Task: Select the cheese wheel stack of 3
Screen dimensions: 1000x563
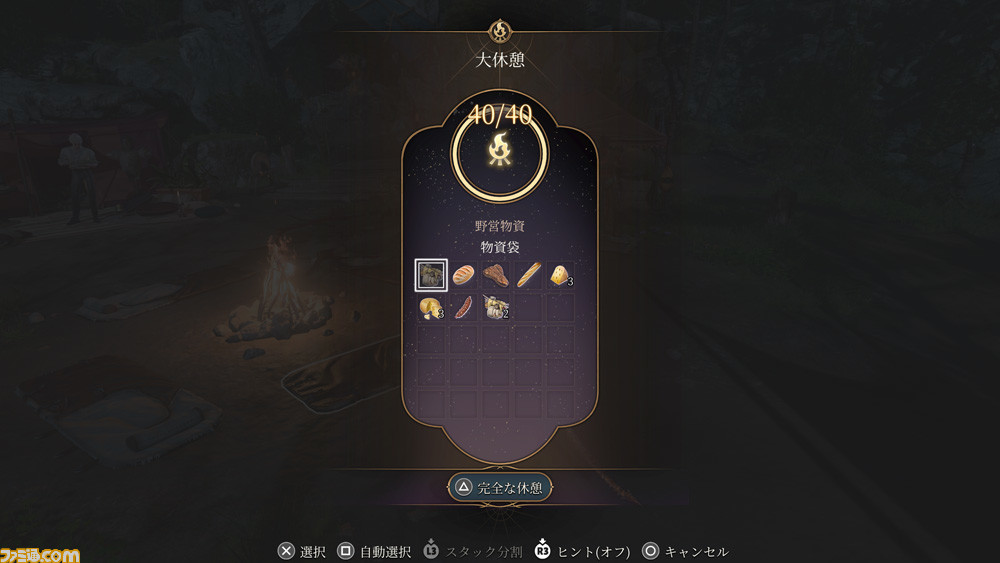Action: pyautogui.click(x=431, y=308)
